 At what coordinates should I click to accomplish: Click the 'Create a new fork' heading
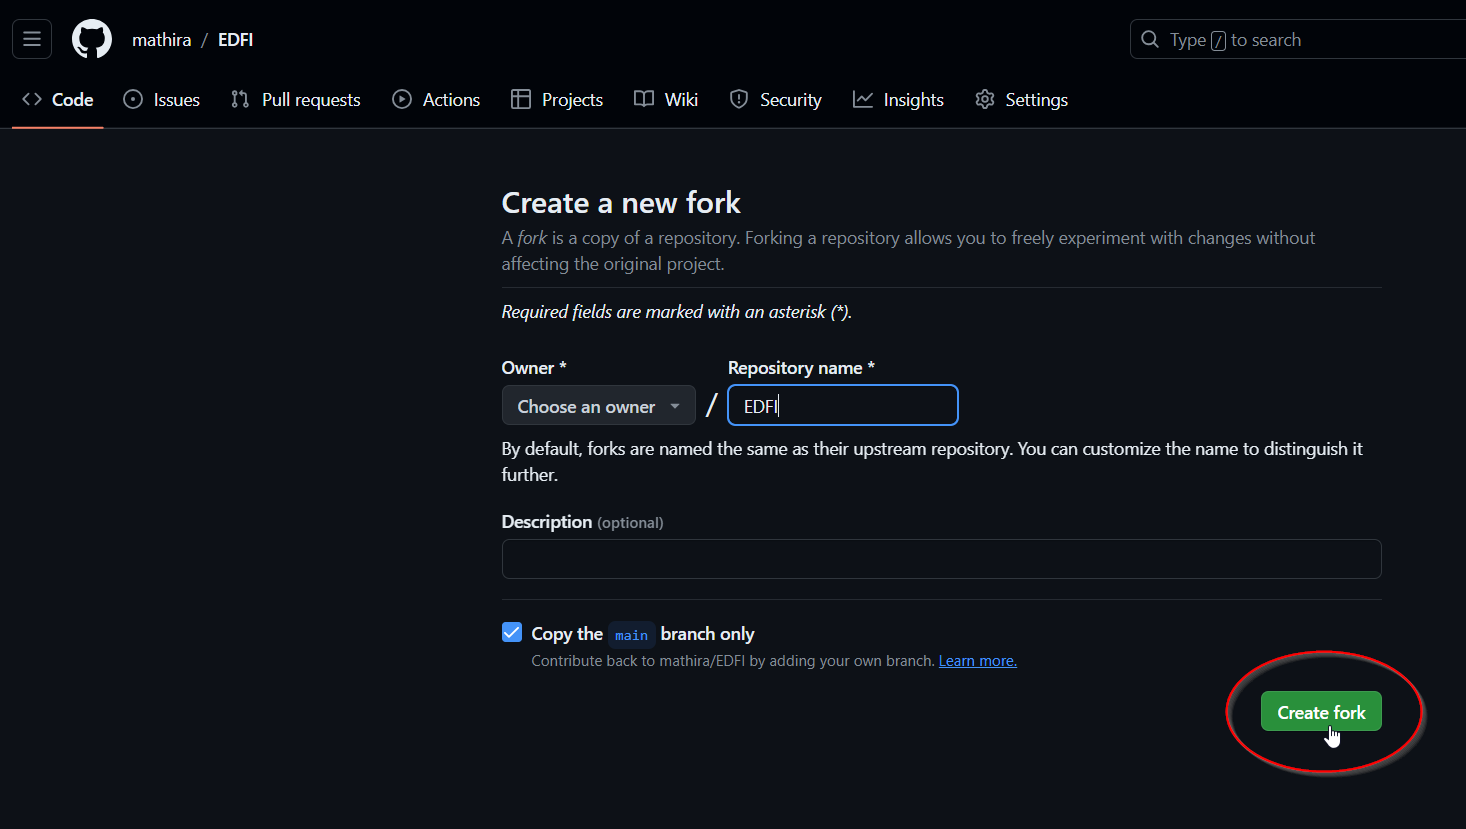point(621,203)
